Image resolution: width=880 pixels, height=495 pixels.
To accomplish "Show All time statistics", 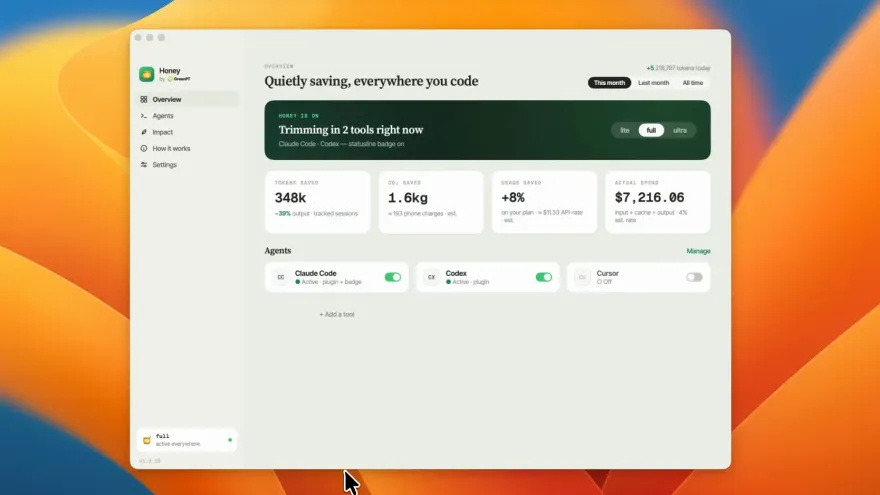I will [x=693, y=82].
